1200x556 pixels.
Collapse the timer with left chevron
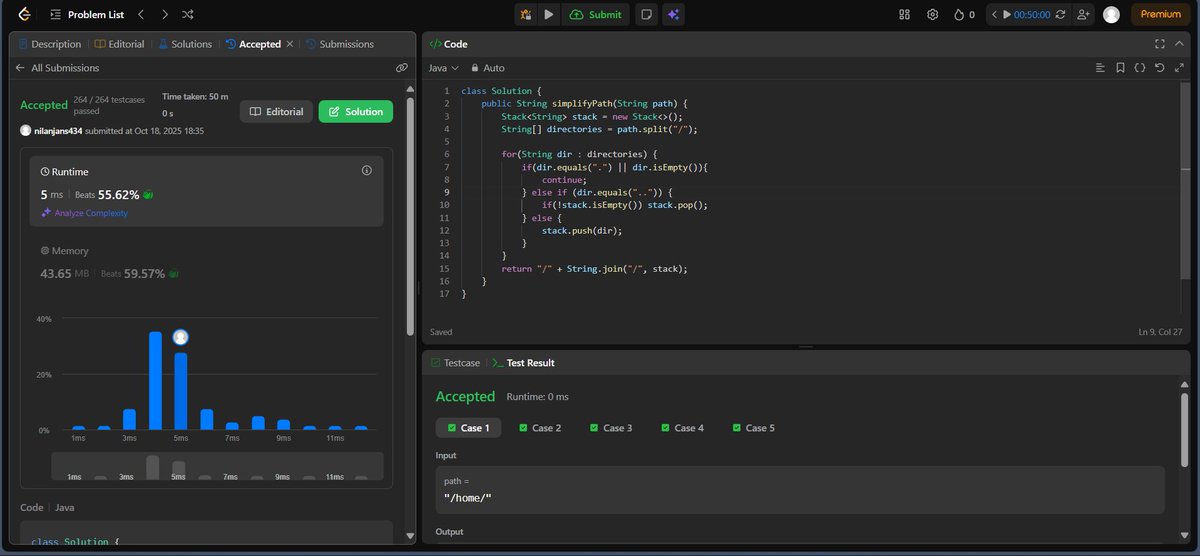pos(993,15)
